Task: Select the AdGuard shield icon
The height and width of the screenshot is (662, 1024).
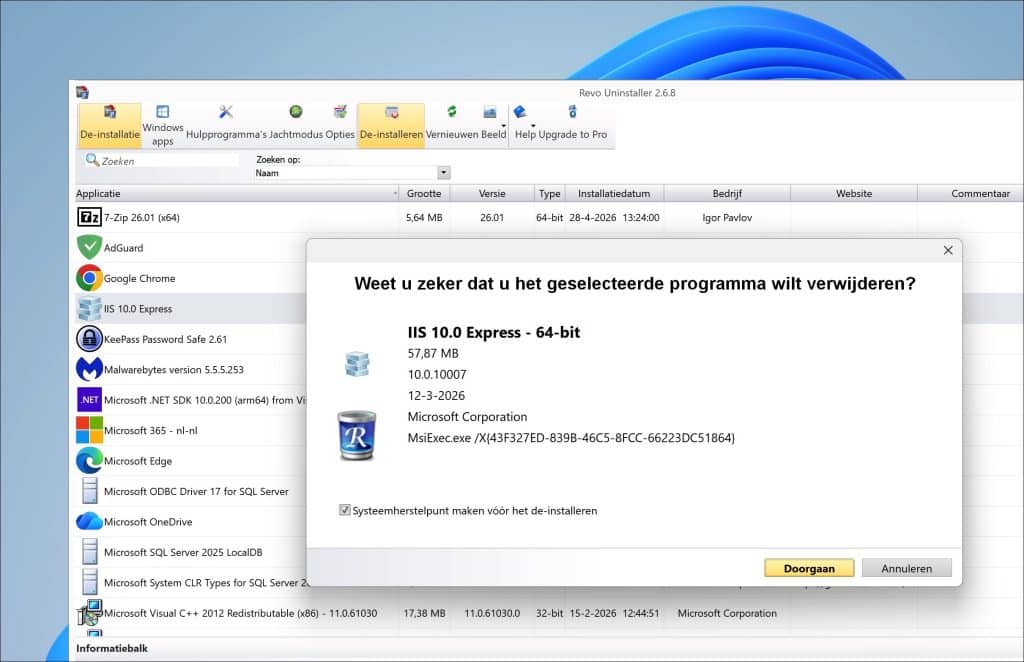Action: (x=89, y=247)
